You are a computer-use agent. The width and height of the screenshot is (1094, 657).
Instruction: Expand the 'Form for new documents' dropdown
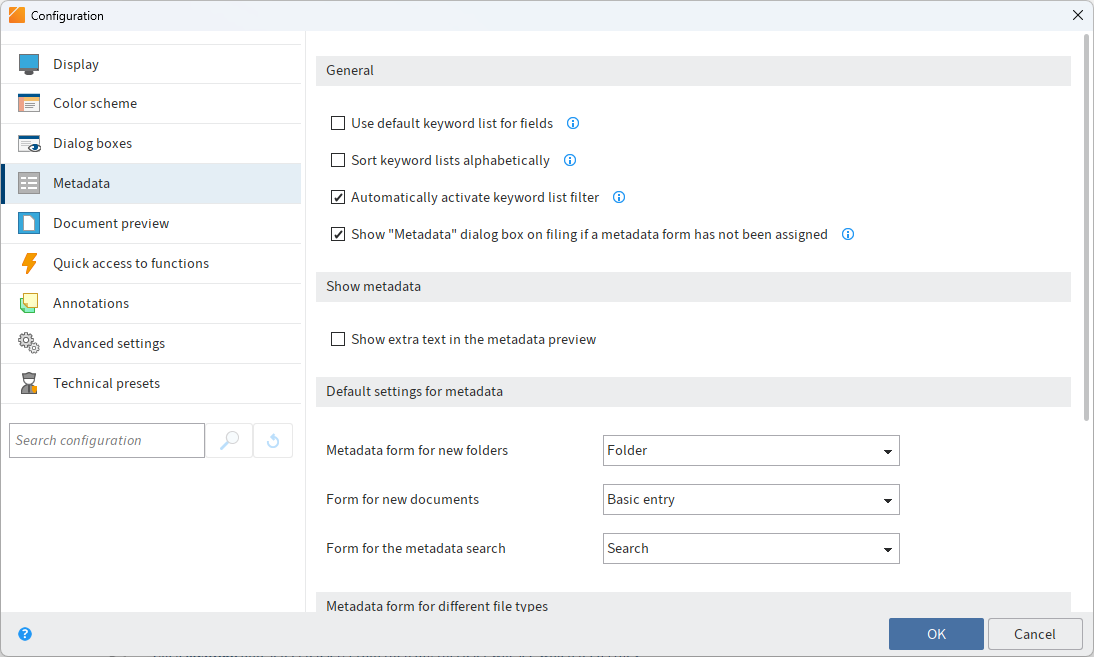(x=886, y=499)
